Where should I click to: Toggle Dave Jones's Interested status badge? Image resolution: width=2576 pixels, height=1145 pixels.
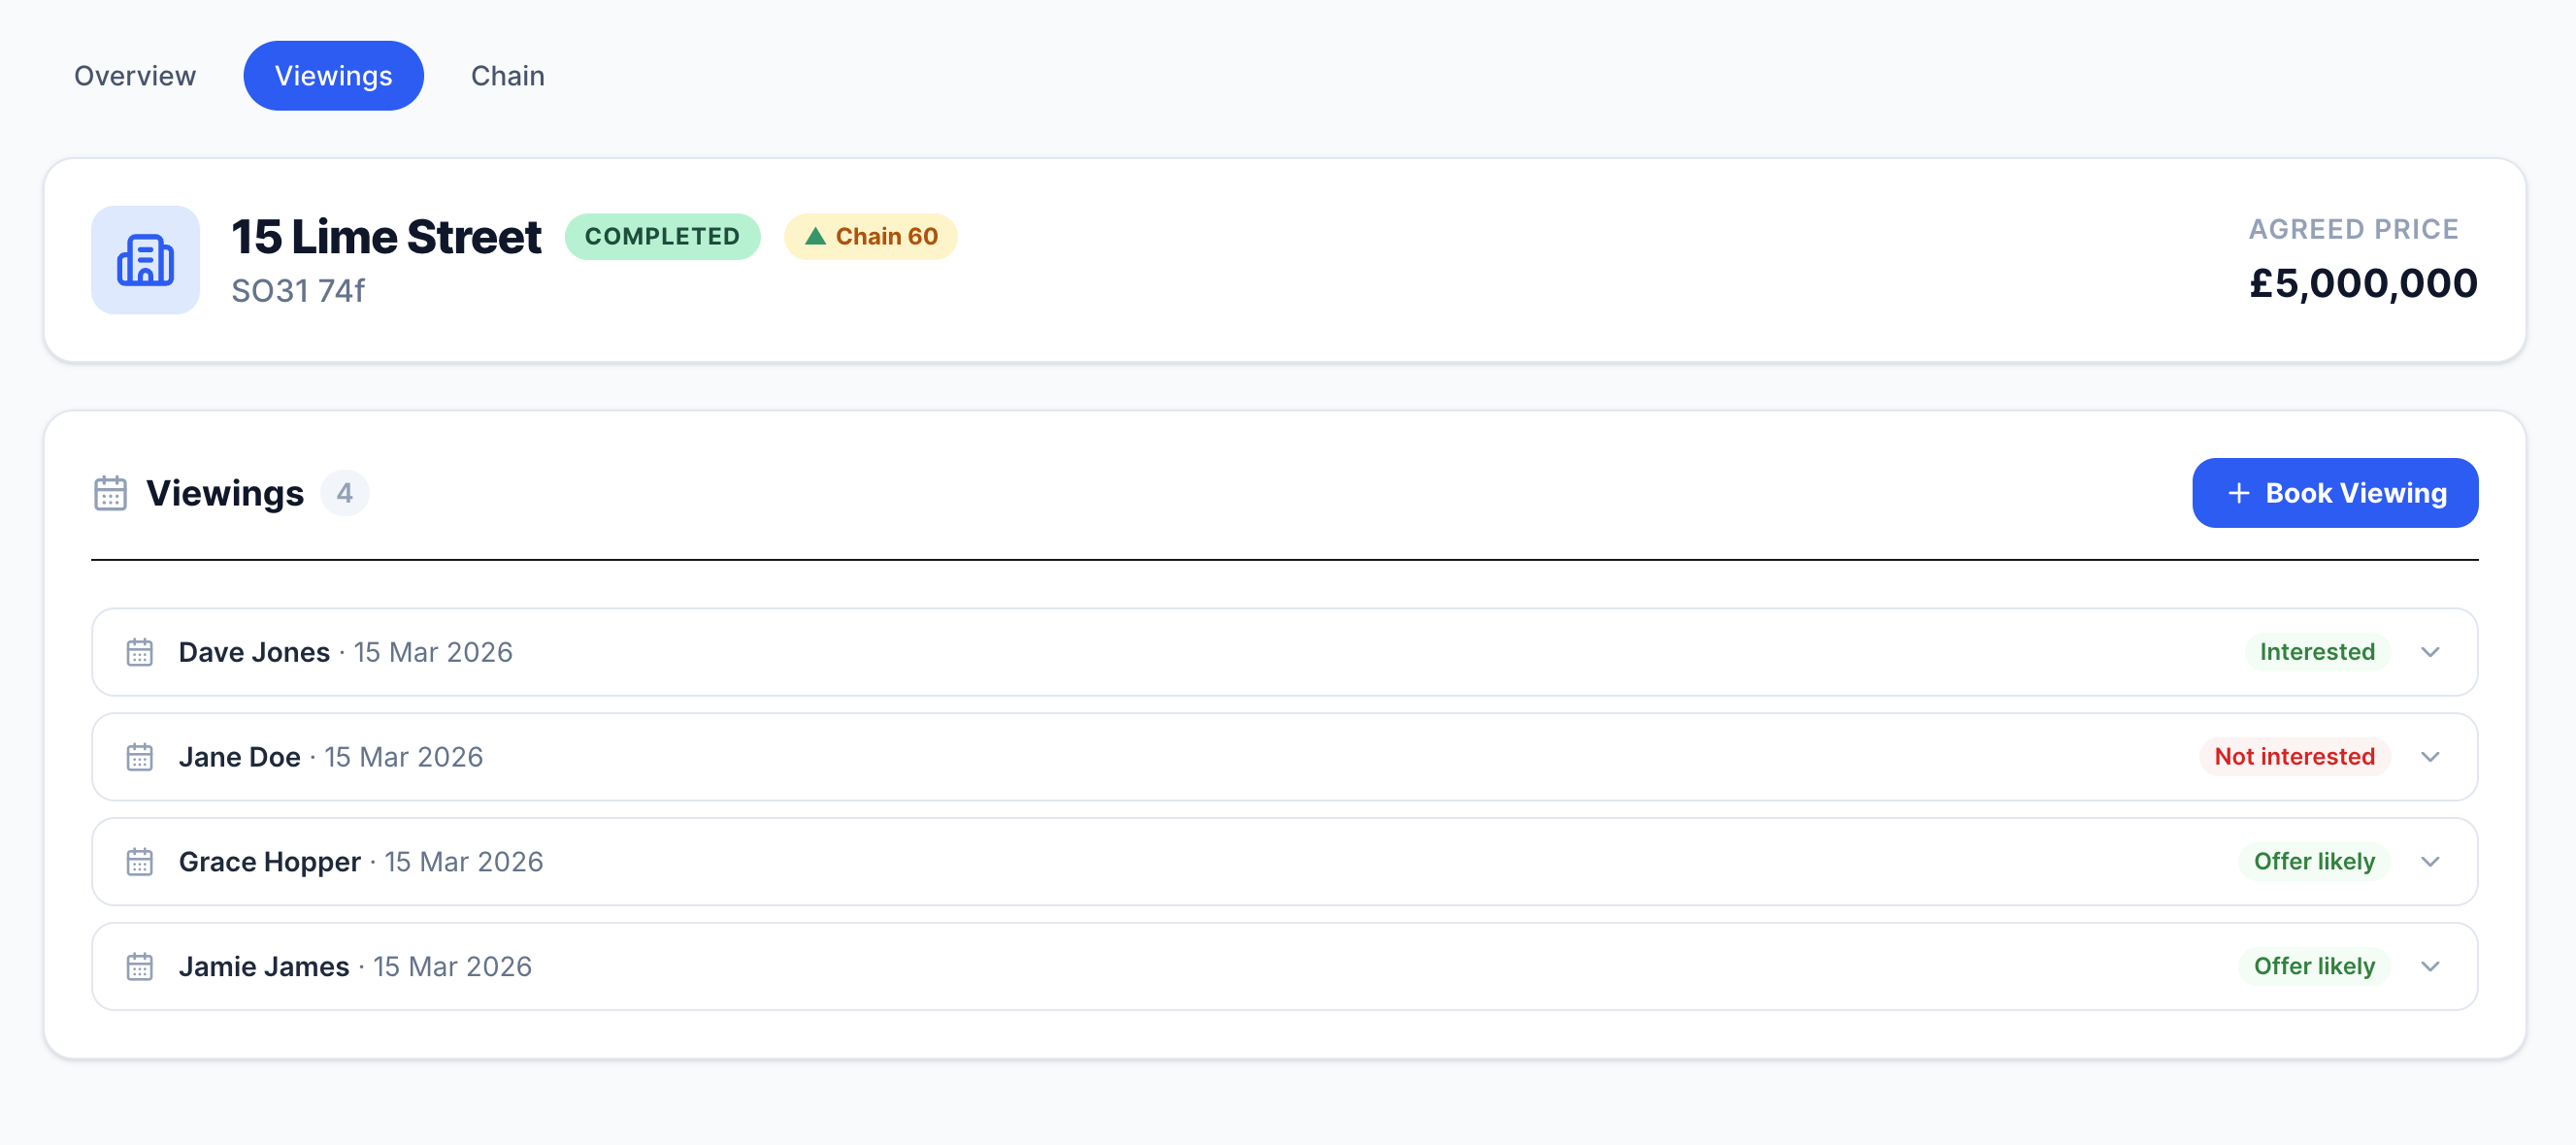pos(2317,651)
